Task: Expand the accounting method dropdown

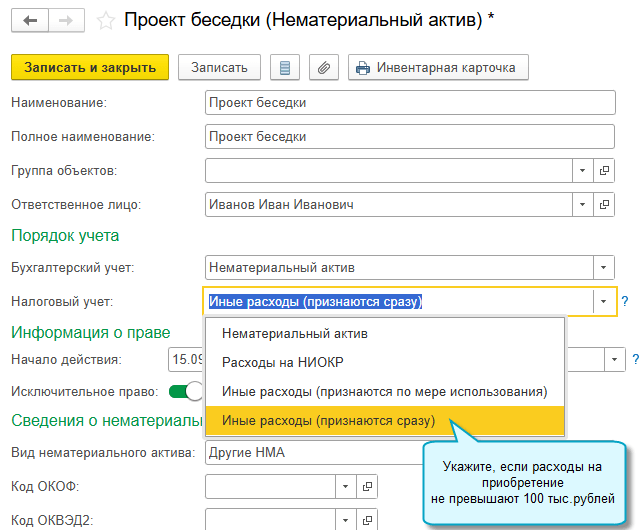Action: [x=602, y=268]
